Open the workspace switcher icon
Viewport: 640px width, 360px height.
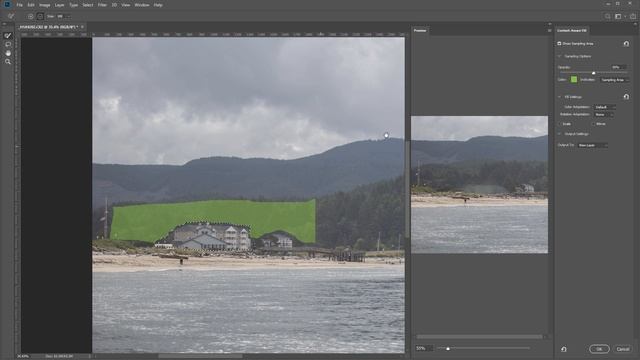coord(619,16)
